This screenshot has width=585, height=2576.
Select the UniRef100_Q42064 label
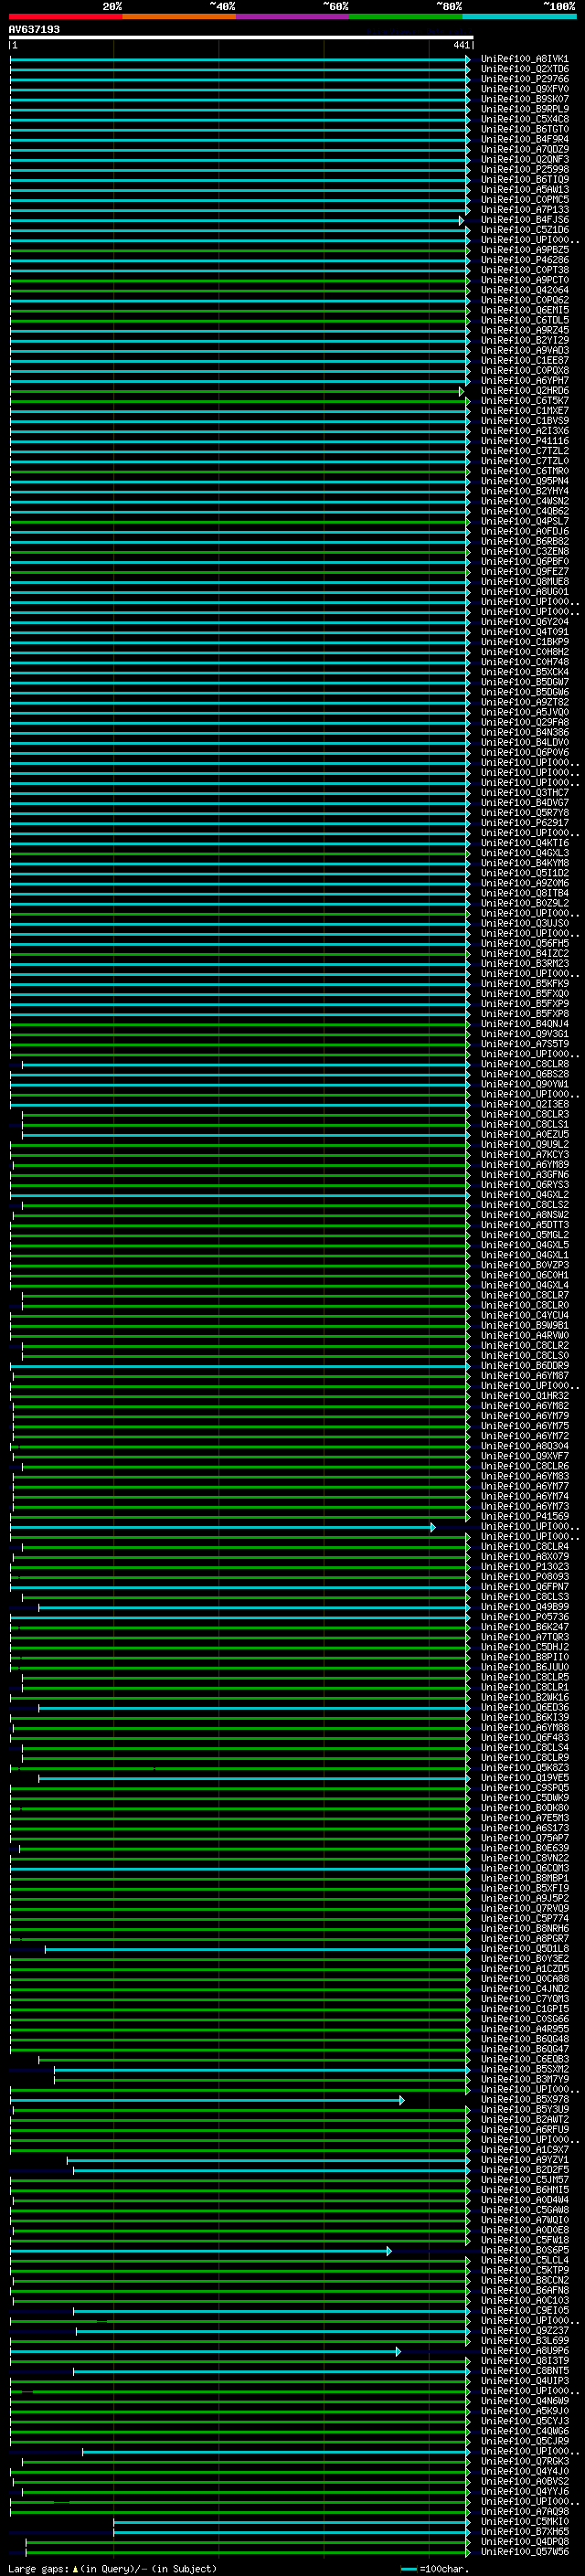[525, 290]
